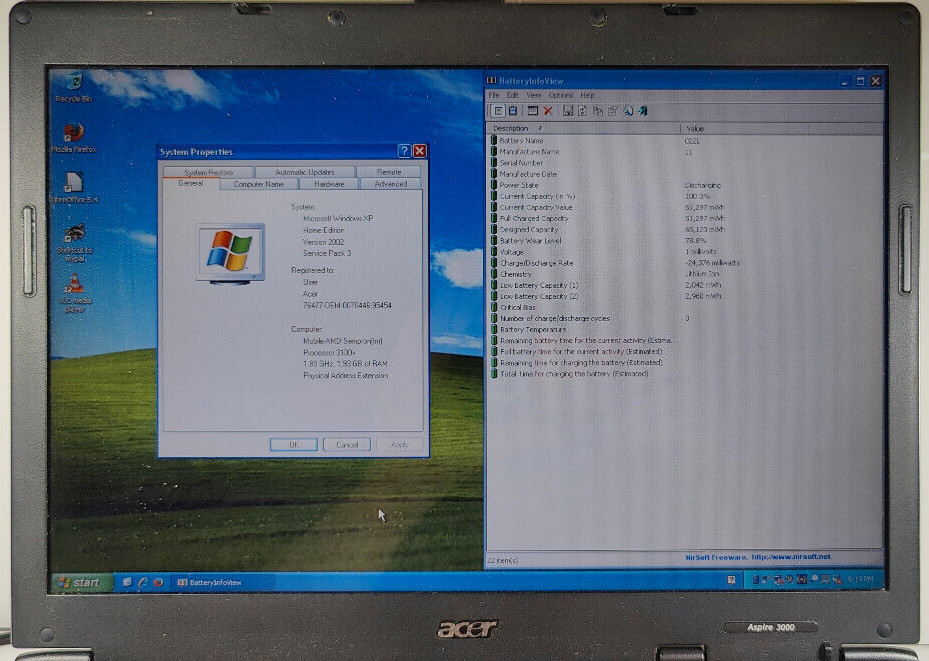Switch to the Remote tab
Image resolution: width=929 pixels, height=661 pixels.
(389, 172)
